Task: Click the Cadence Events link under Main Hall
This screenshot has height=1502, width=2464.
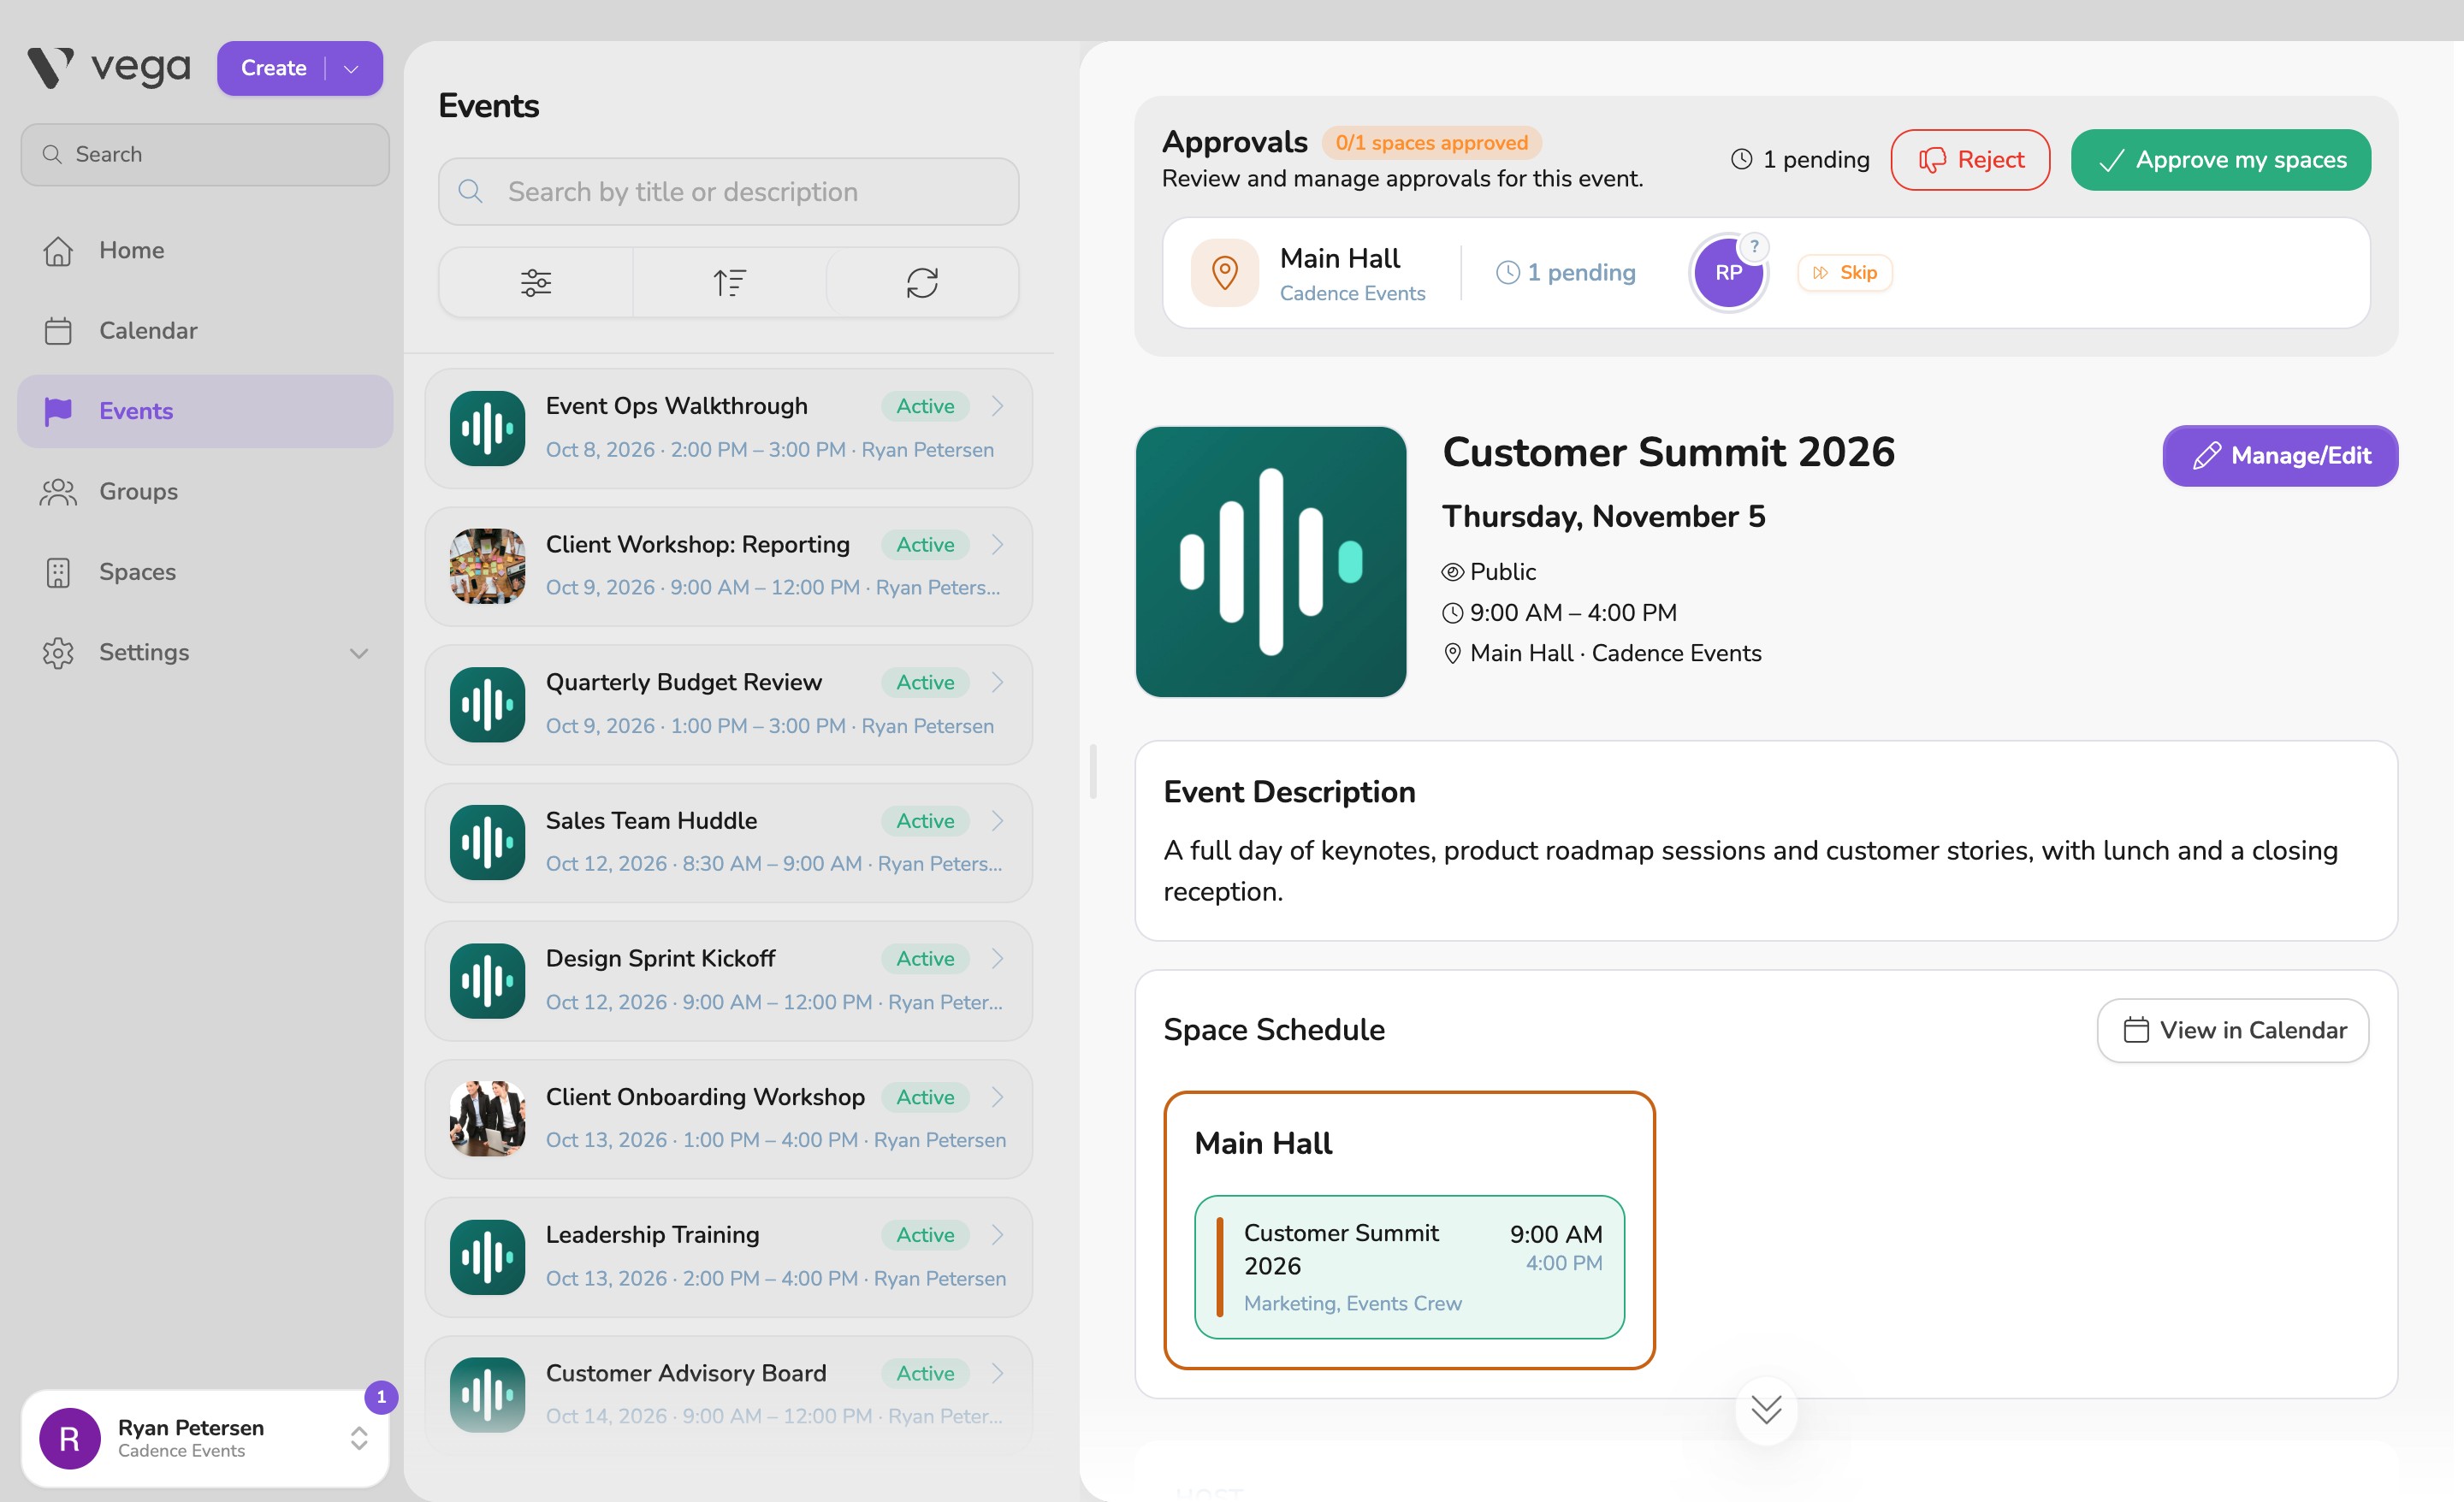Action: (1352, 293)
